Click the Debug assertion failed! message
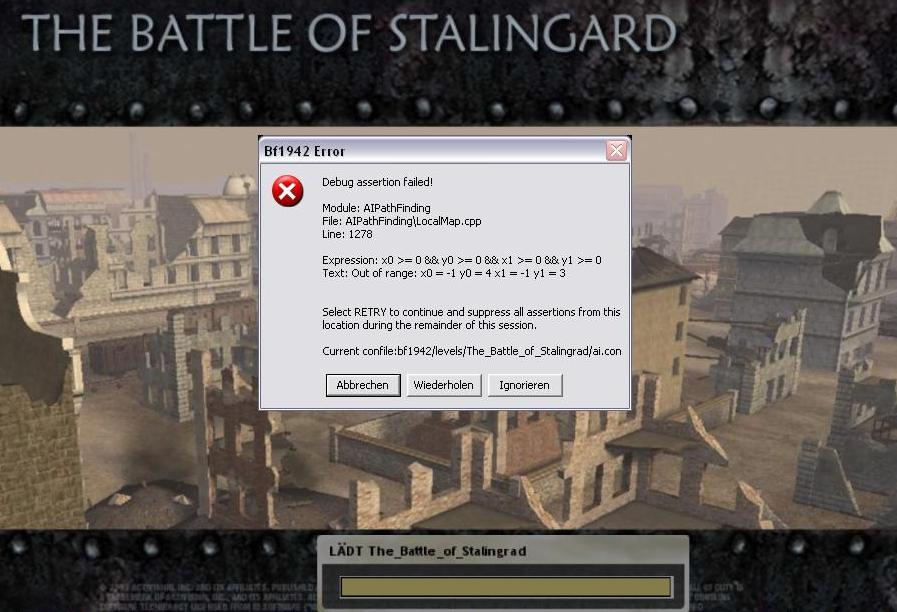The height and width of the screenshot is (612, 897). coord(377,182)
